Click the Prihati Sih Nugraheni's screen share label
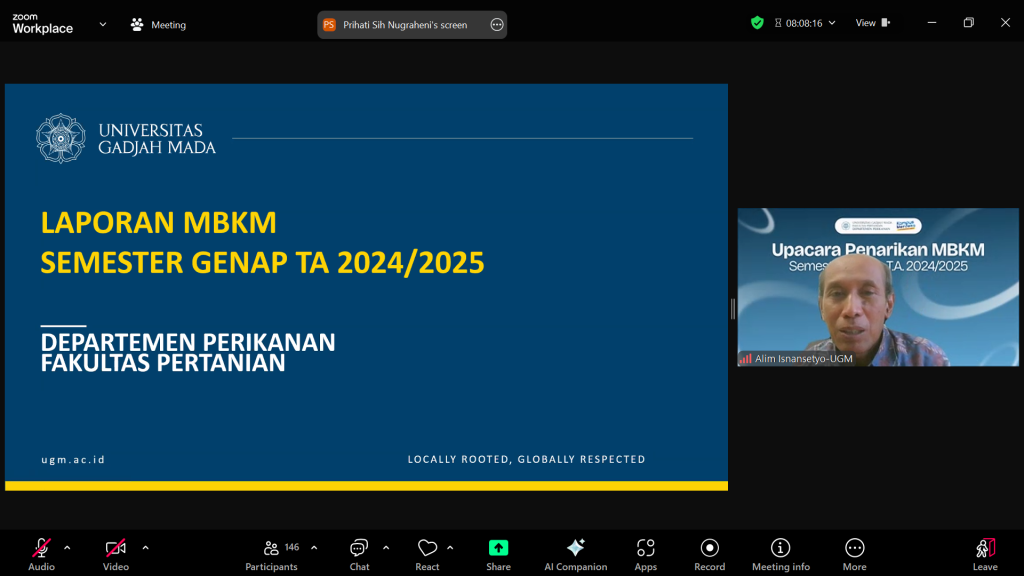1024x576 pixels. (x=405, y=25)
